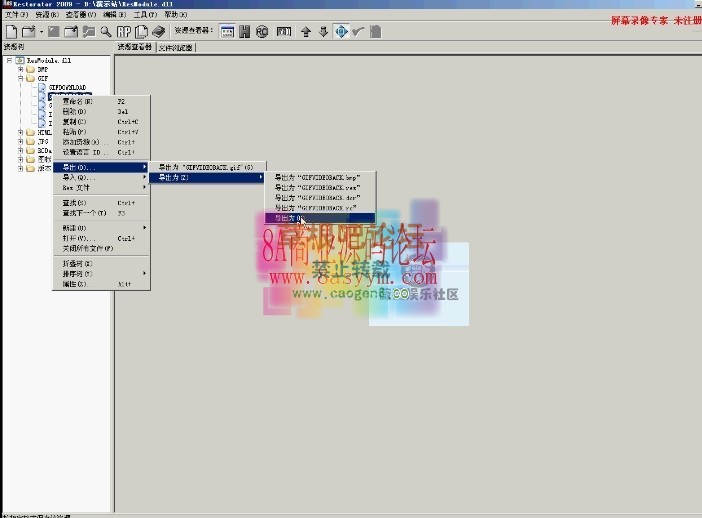Image resolution: width=702 pixels, height=518 pixels.
Task: Switch to the file browser tab
Action: pos(176,47)
